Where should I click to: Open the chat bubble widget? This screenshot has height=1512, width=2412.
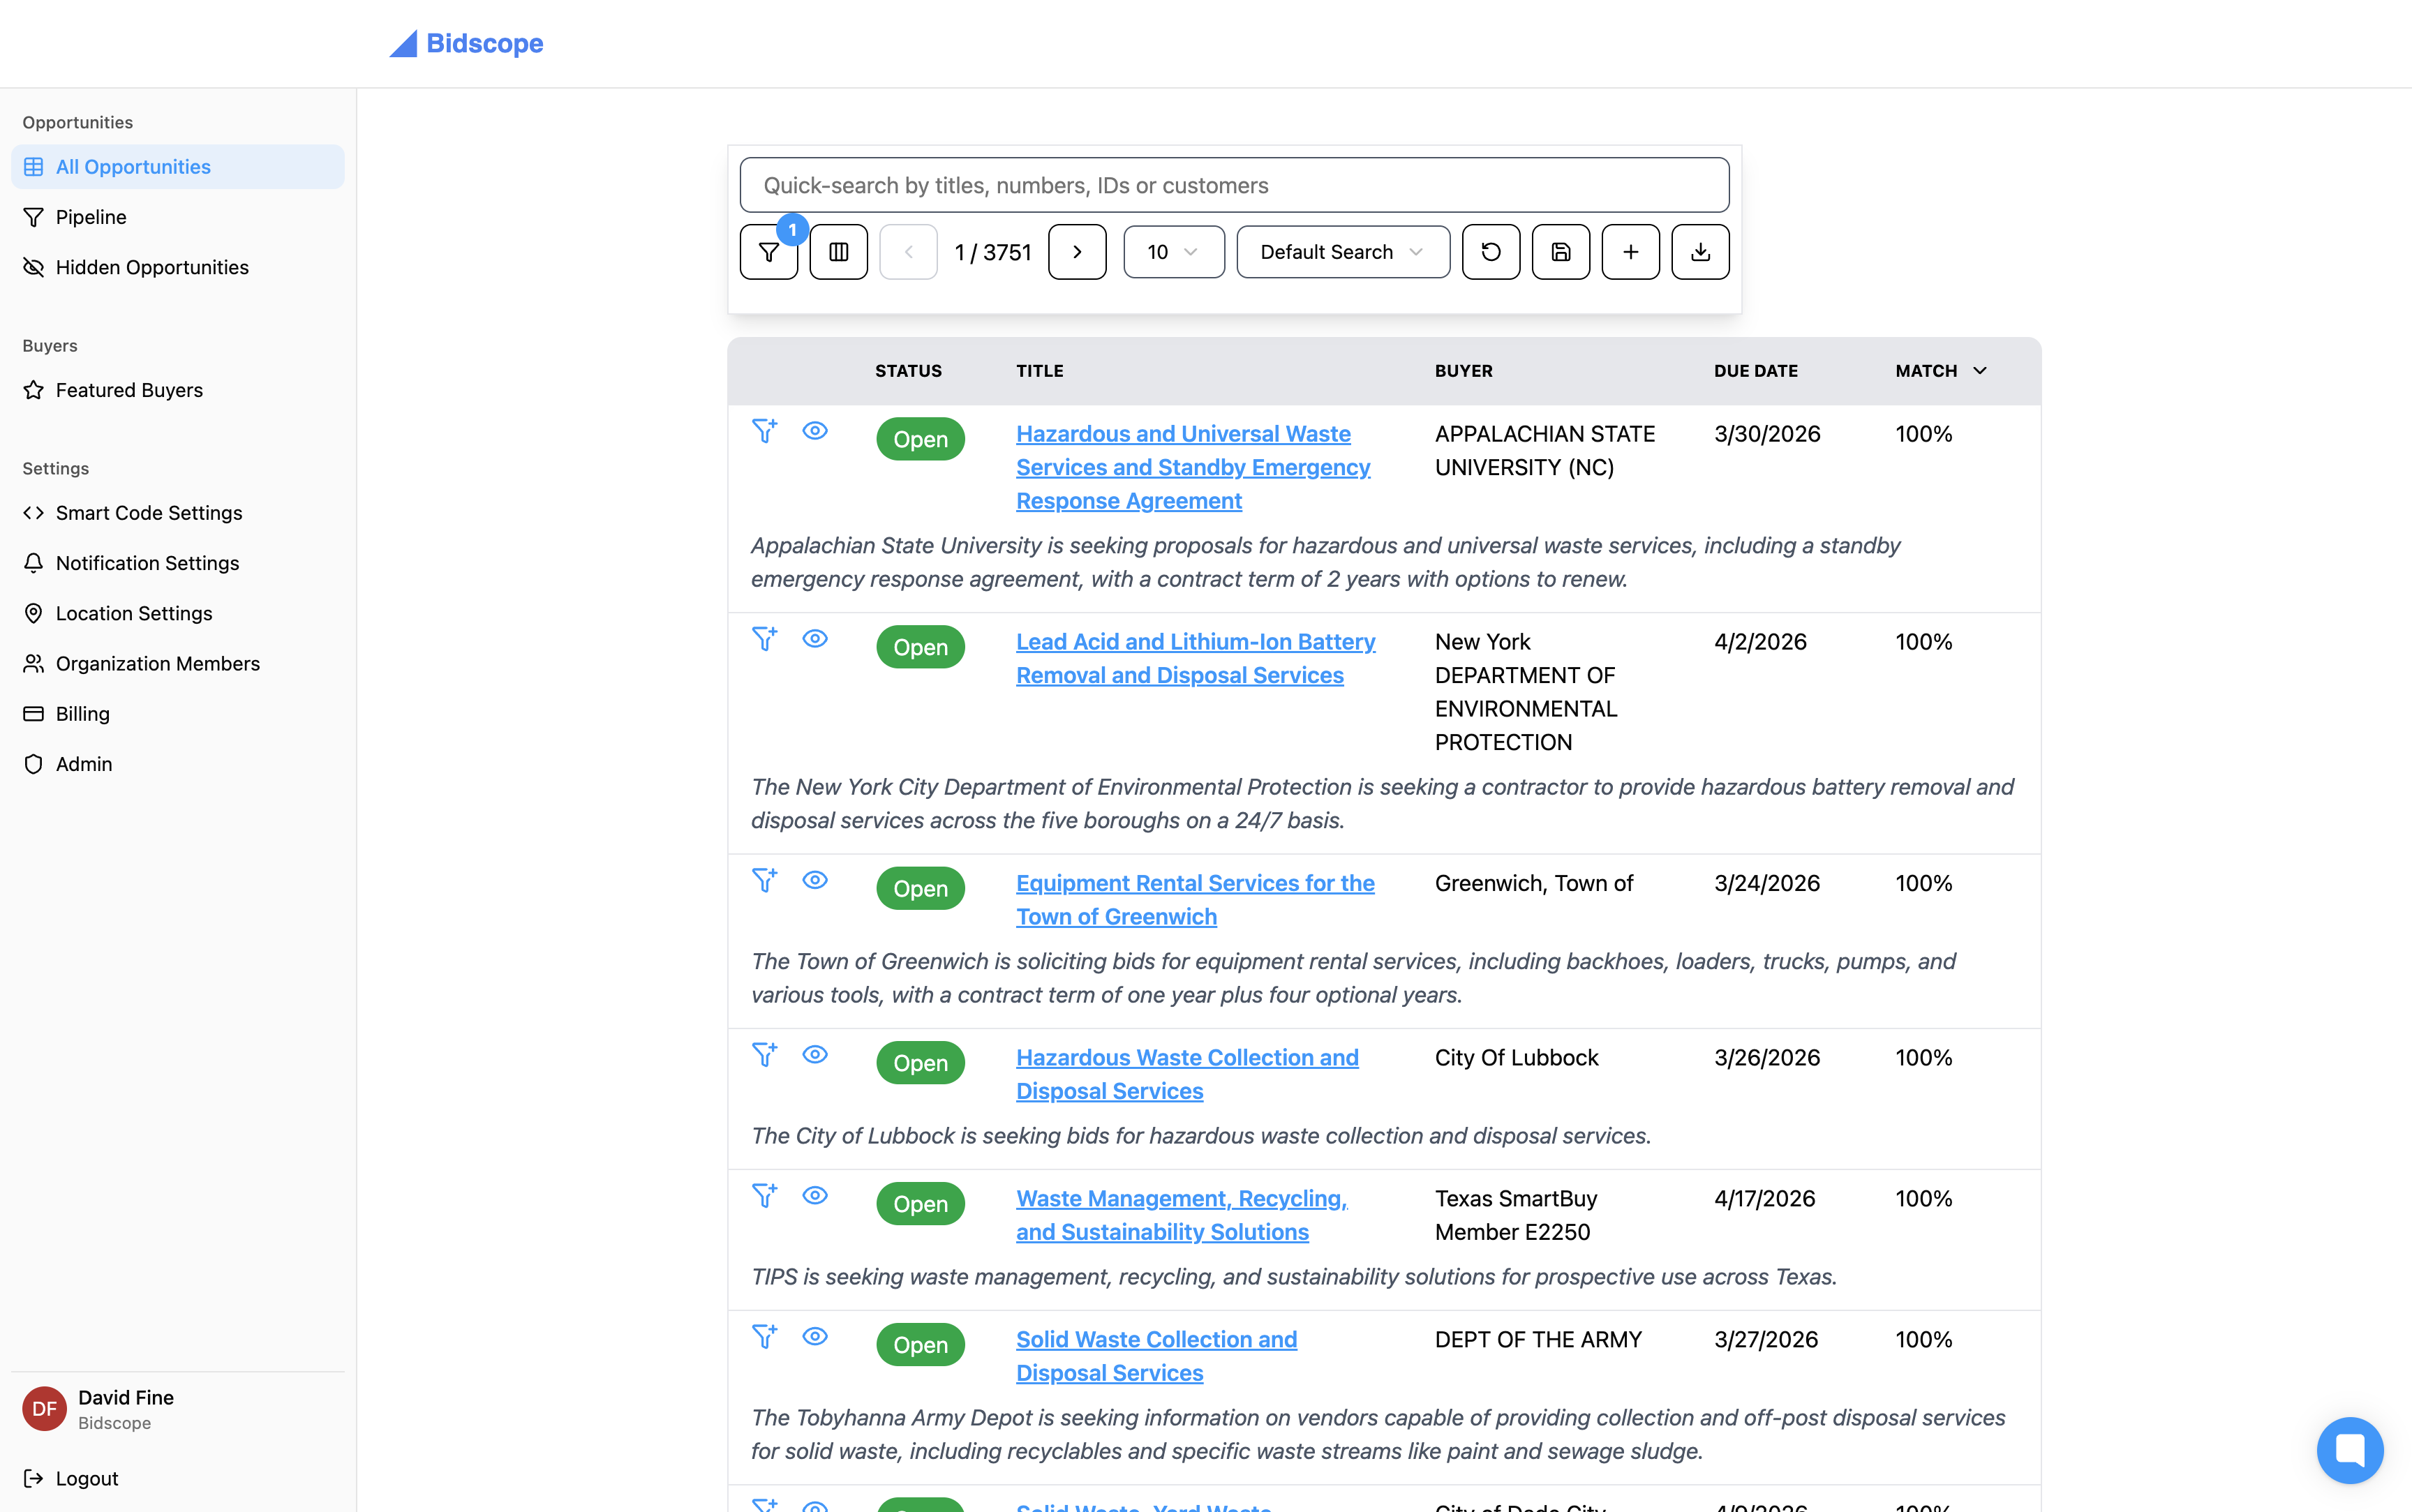pos(2349,1449)
